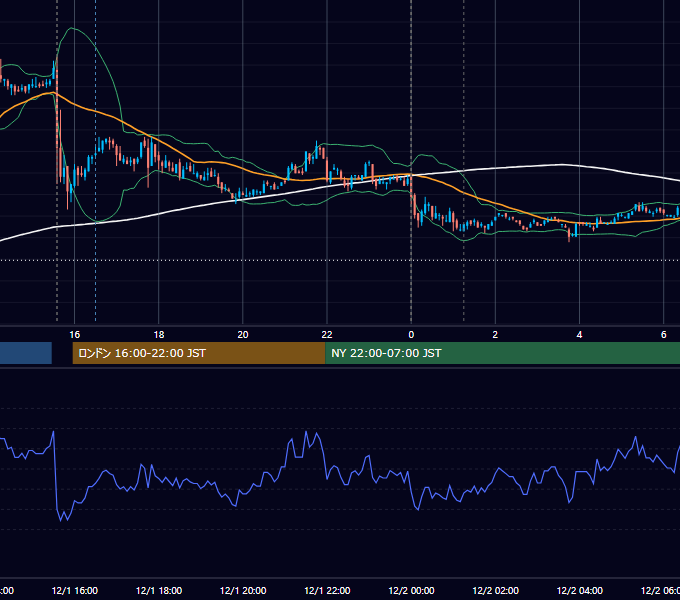Click the 4 hour label on chart axis

(579, 335)
